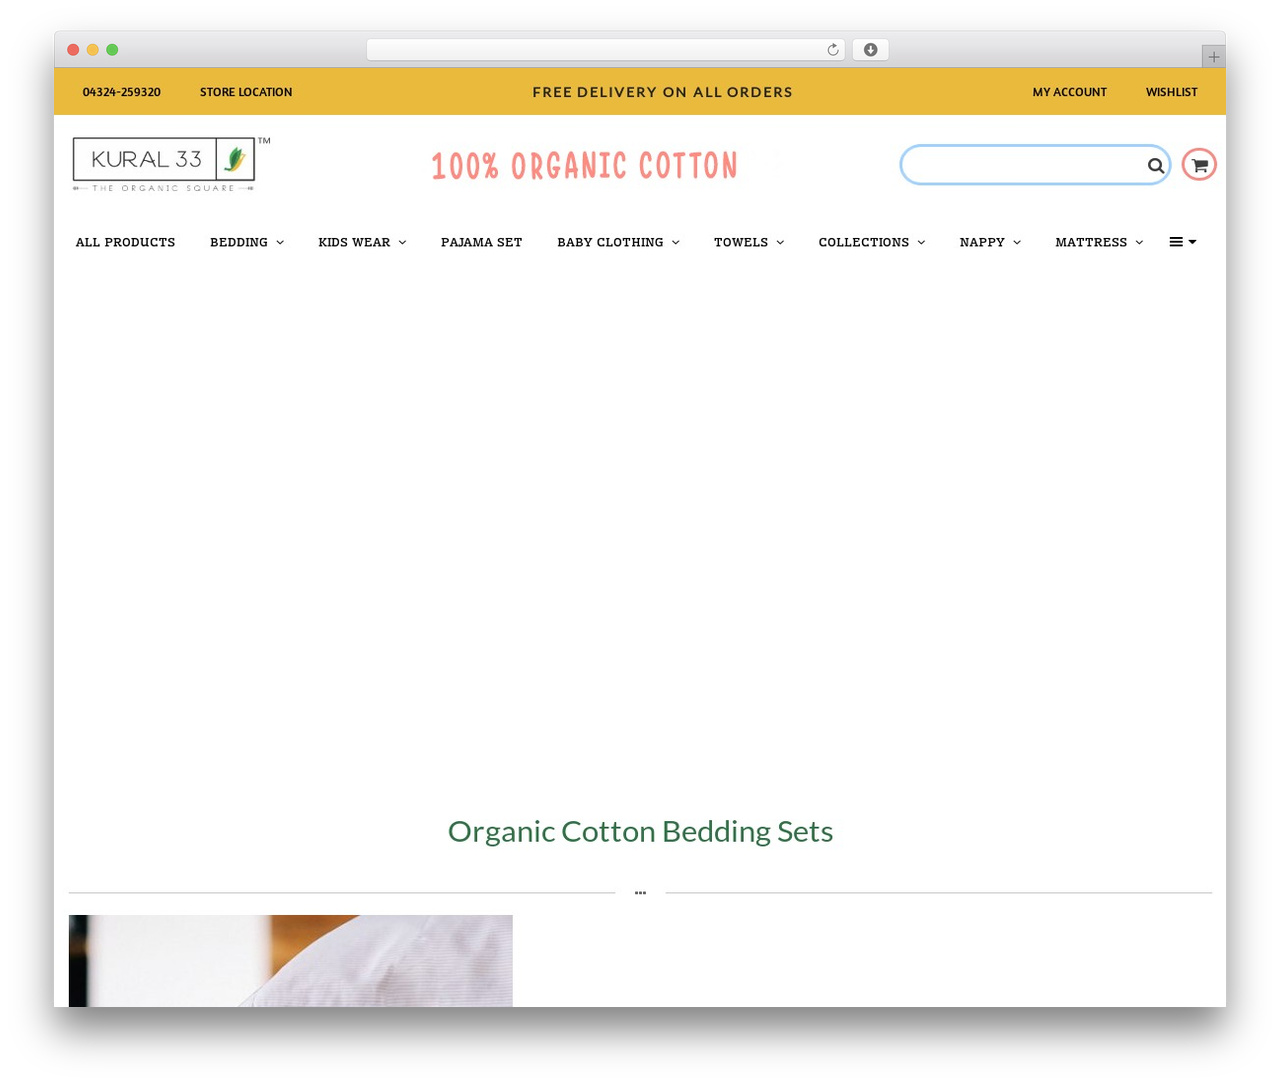Click the browser download icon
Screen dimensions: 1280x1084
tap(870, 50)
